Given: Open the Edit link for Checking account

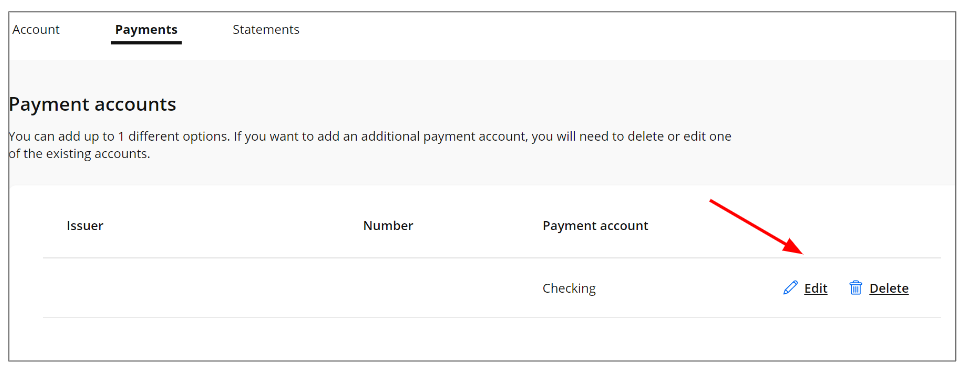Looking at the screenshot, I should coord(816,288).
